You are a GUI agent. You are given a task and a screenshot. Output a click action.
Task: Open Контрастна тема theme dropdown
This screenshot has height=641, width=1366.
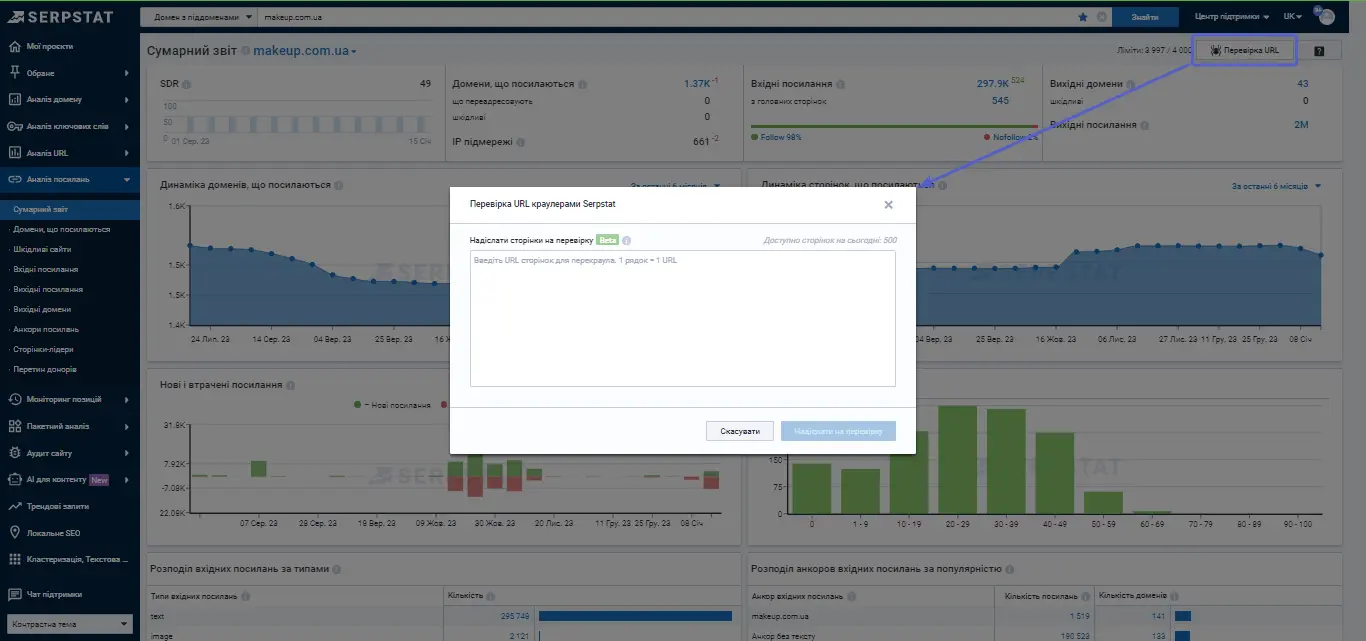[x=69, y=624]
